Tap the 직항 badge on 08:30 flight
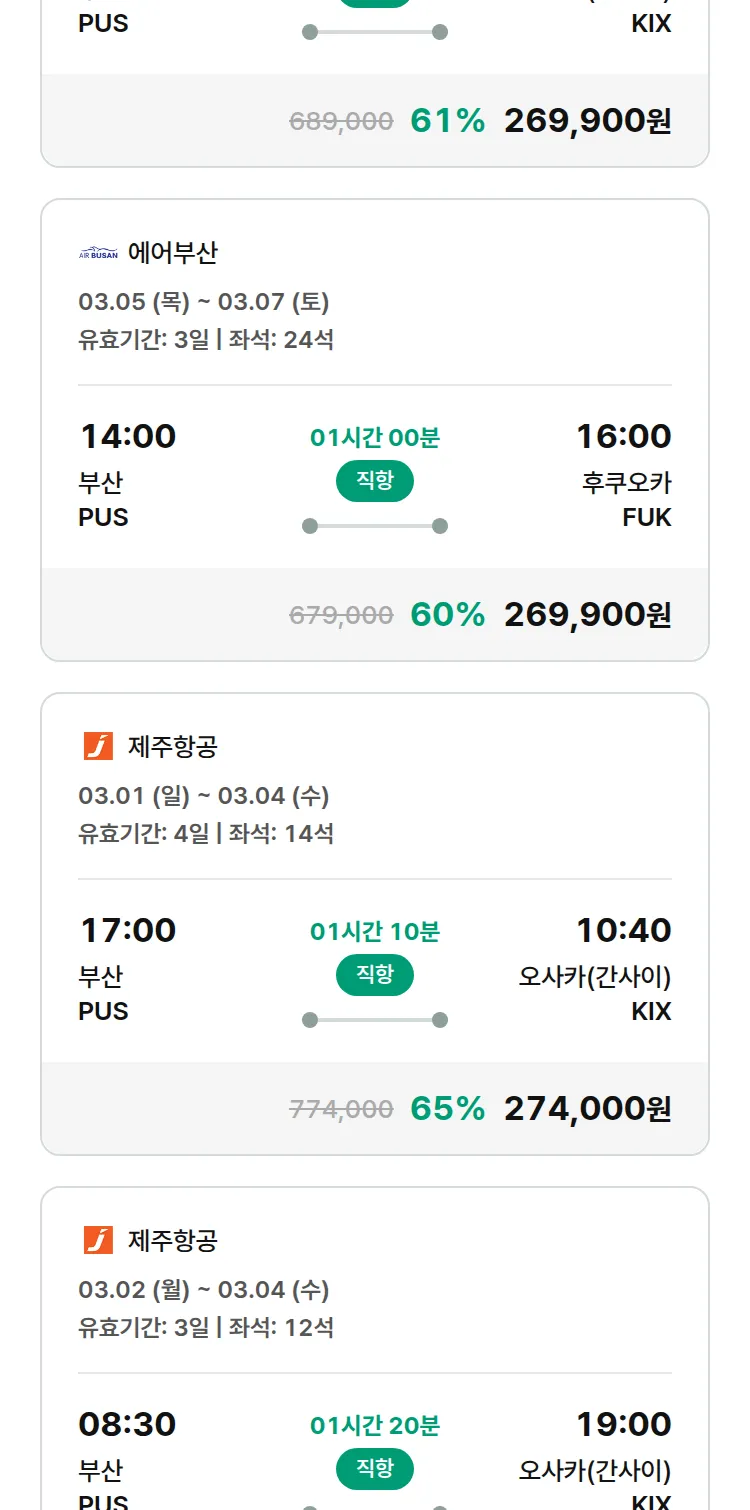This screenshot has width=750, height=1510. point(374,1469)
